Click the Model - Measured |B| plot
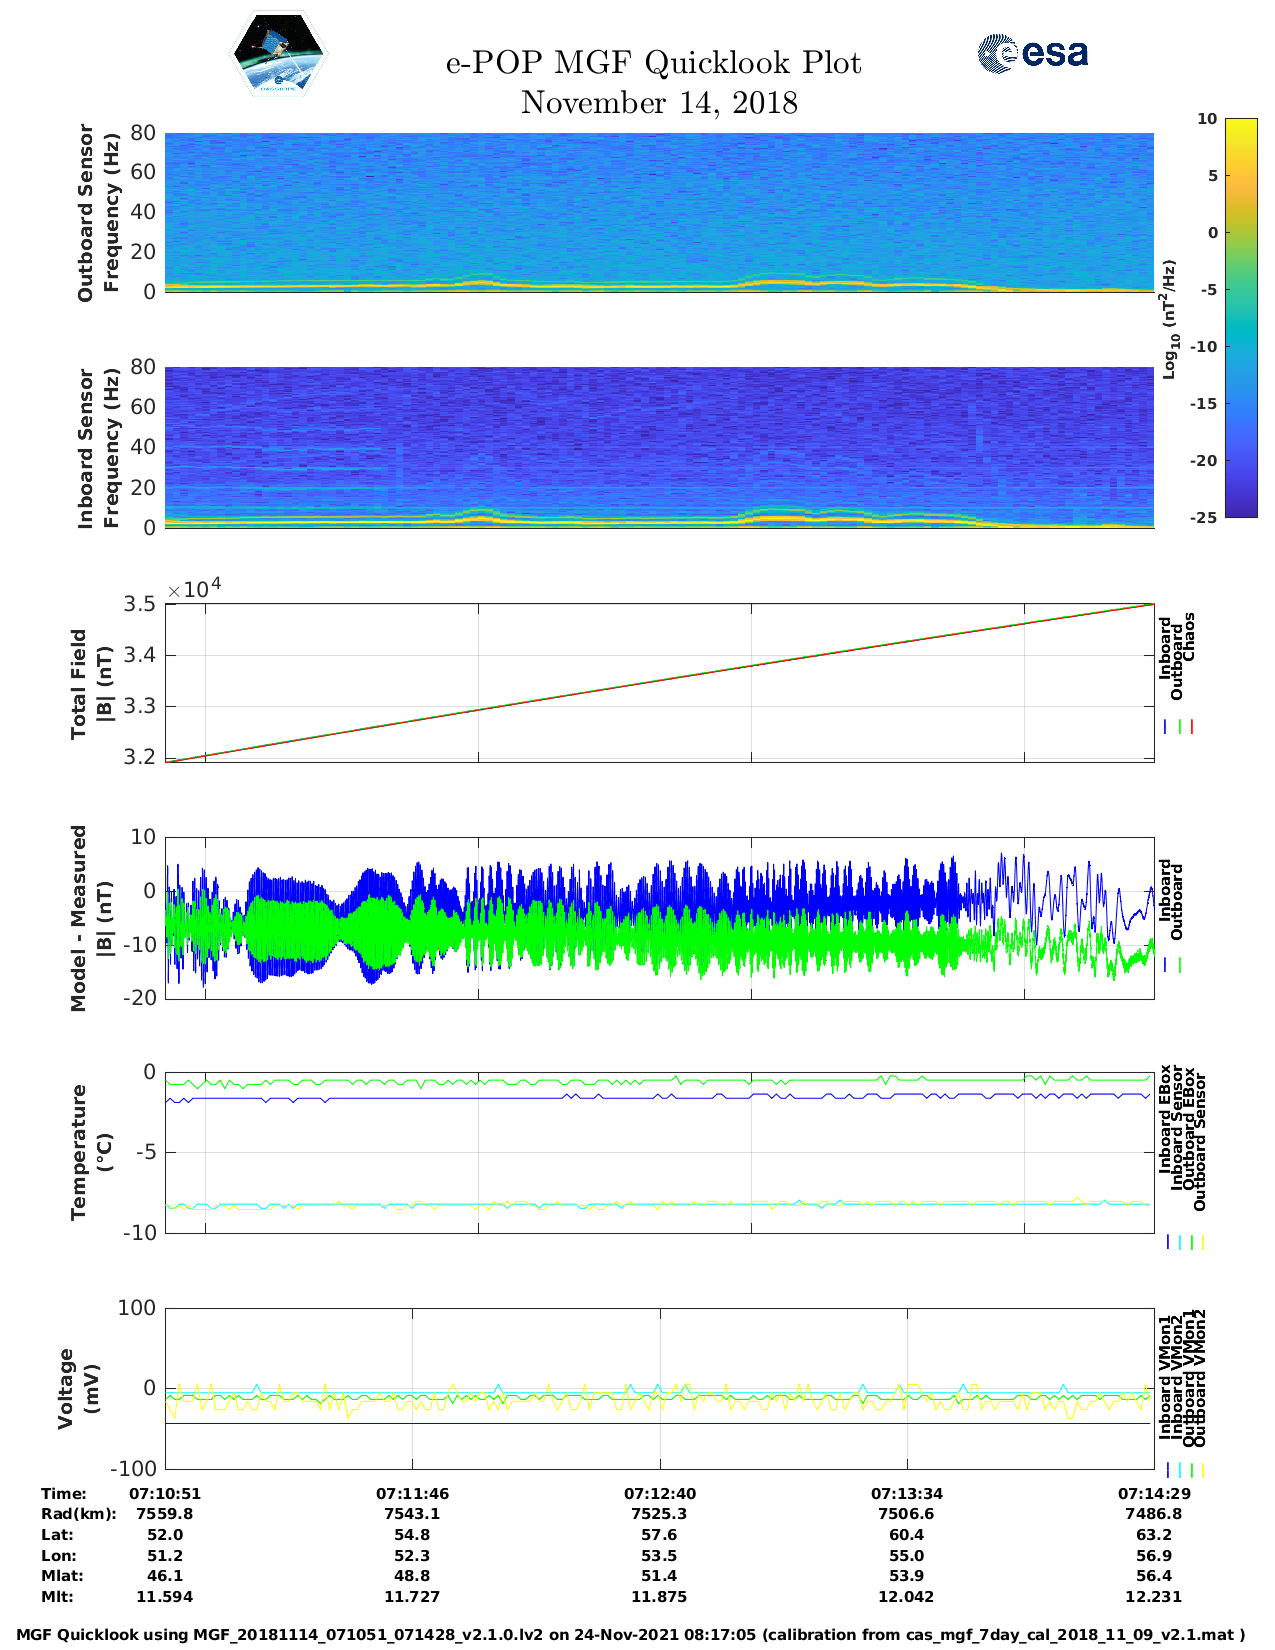Viewport: 1275px width, 1650px height. click(x=659, y=917)
